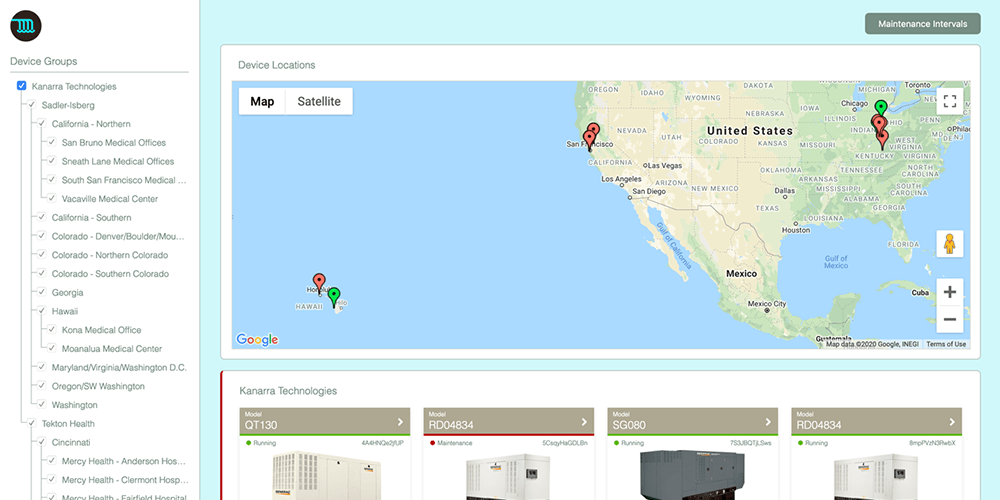Click the 'Kanarra Technologies' section heading
Screen dimensions: 1000x500
pos(288,390)
